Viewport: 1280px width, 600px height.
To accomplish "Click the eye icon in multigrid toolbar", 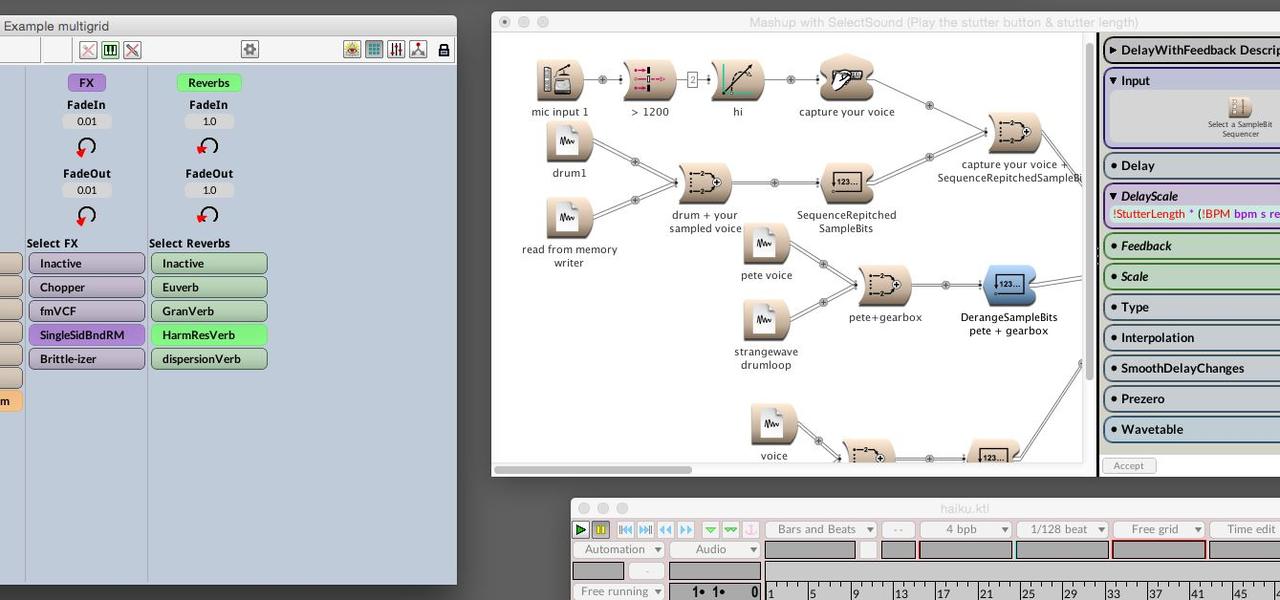I will coord(352,49).
